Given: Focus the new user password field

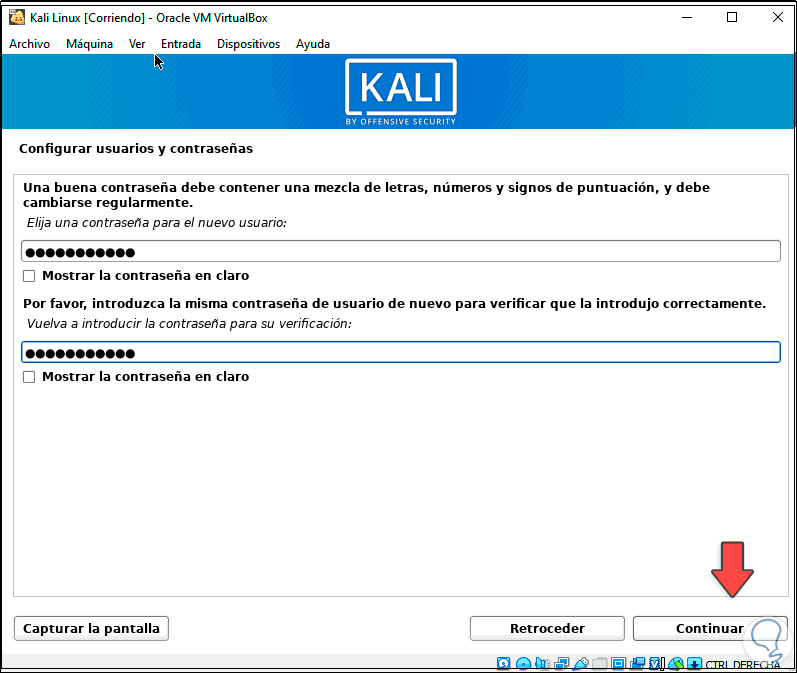Looking at the screenshot, I should [401, 252].
